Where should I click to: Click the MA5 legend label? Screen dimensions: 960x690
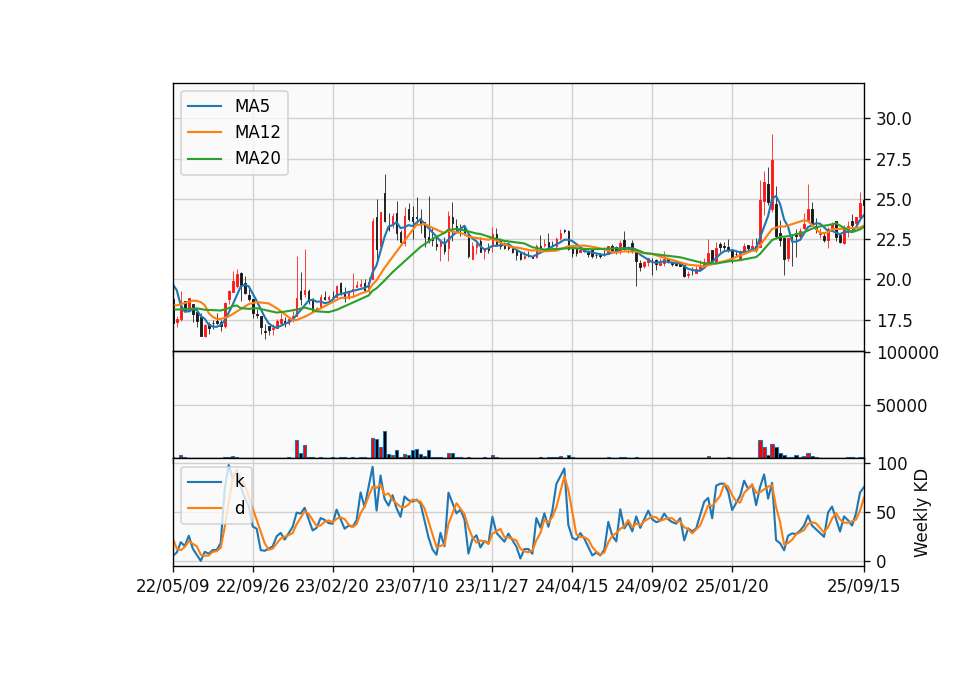[252, 106]
